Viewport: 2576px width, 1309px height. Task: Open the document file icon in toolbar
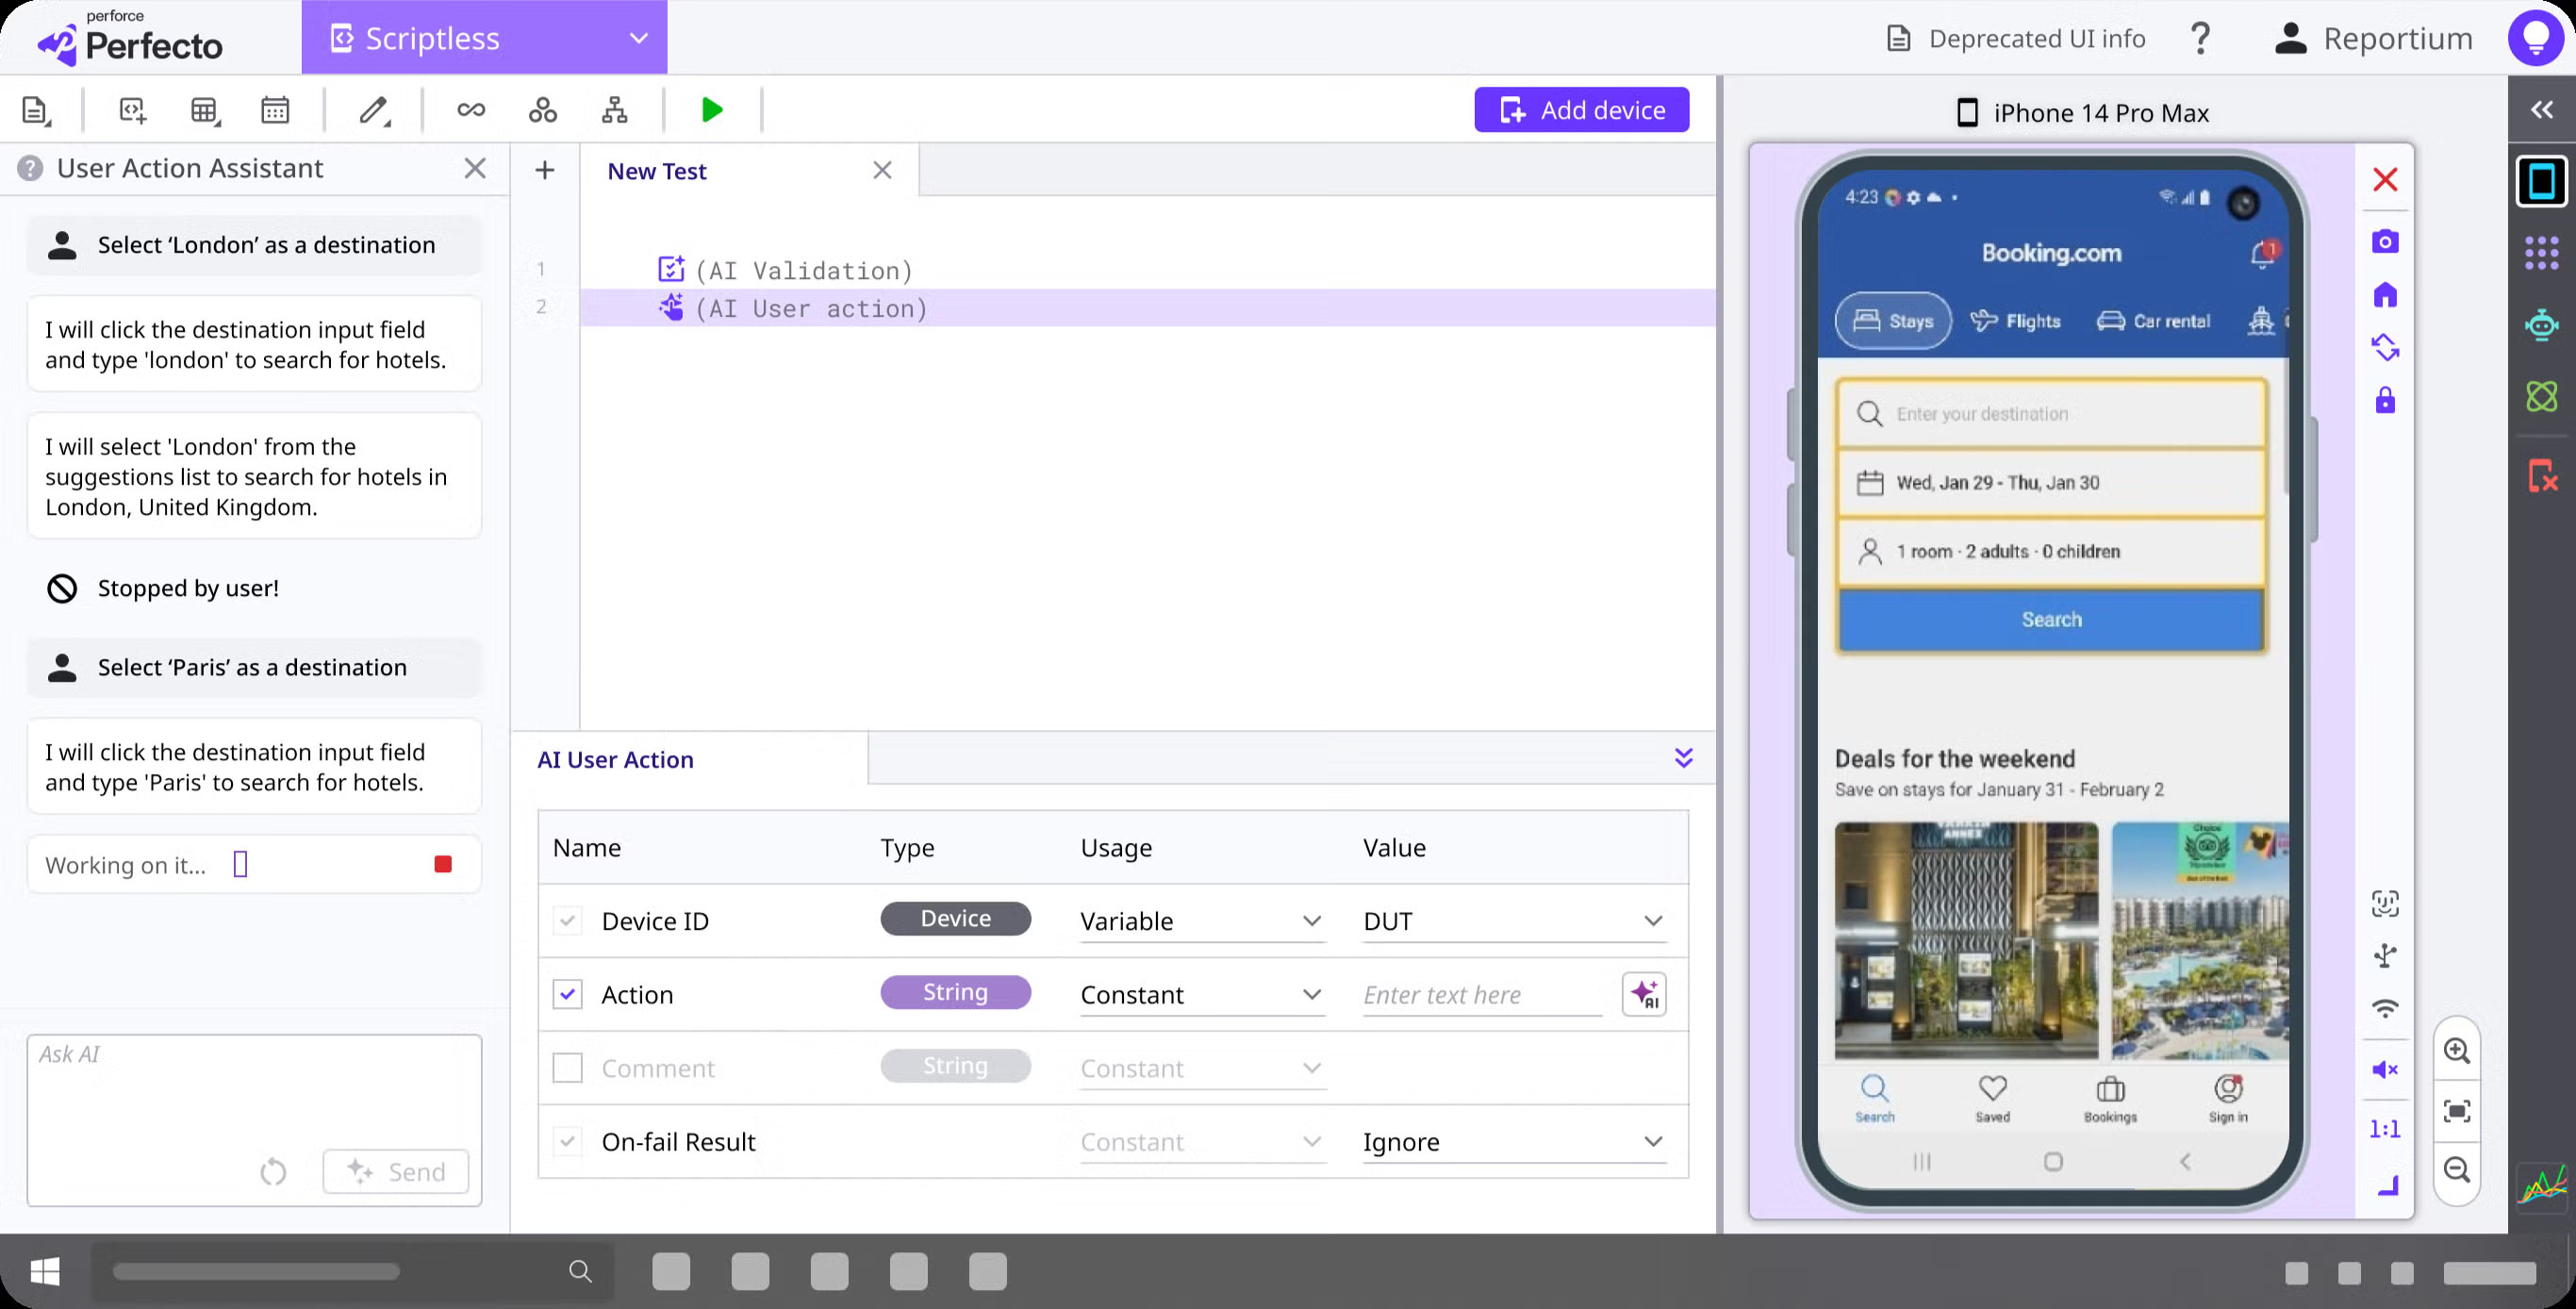pos(36,110)
